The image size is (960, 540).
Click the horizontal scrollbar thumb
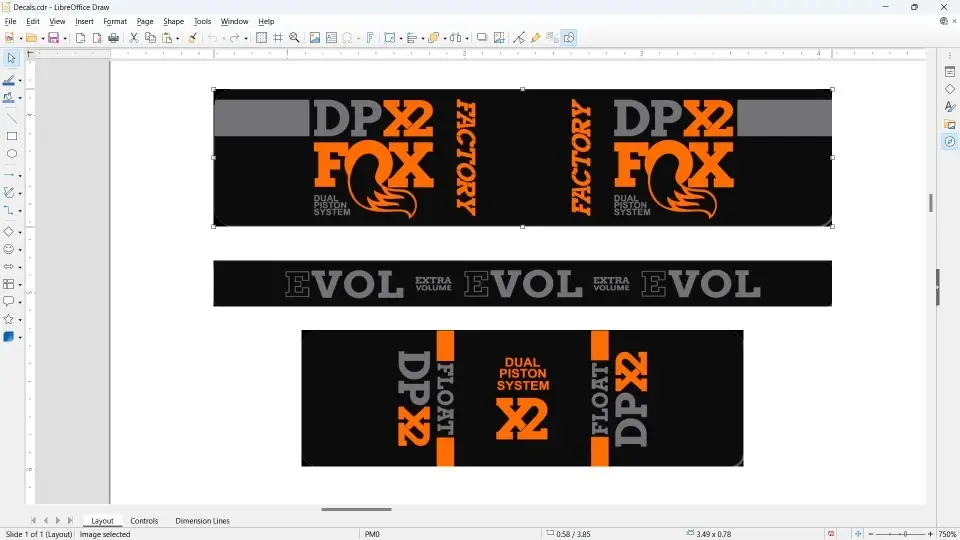tap(356, 509)
